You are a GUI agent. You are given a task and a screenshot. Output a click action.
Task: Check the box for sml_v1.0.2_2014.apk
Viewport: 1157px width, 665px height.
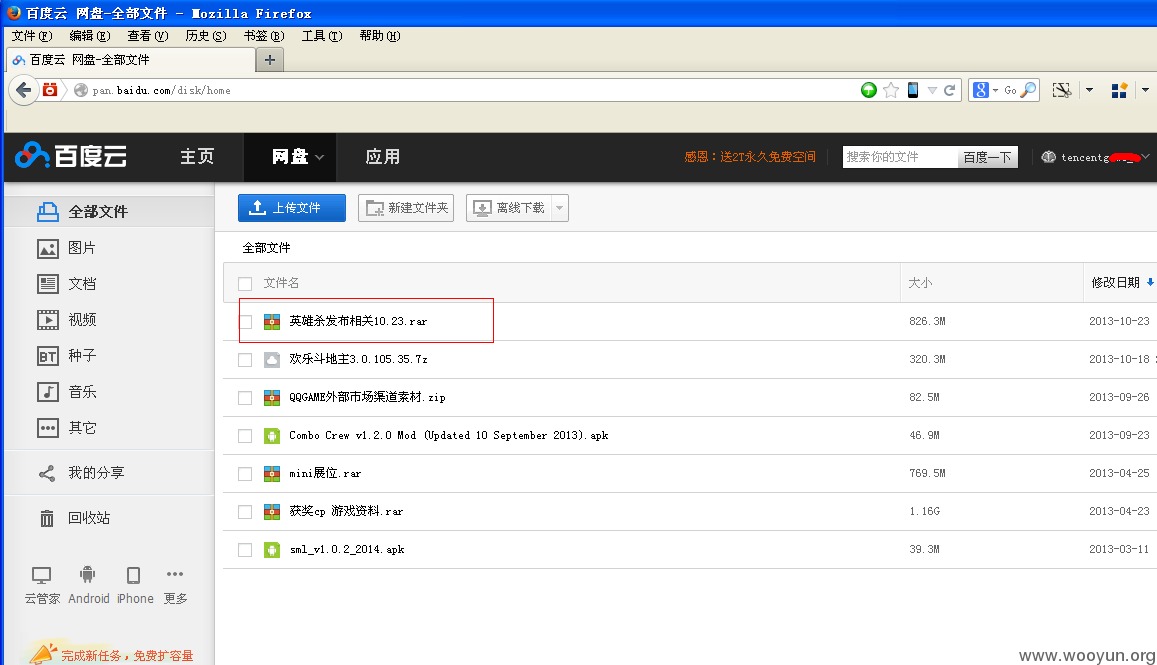point(245,550)
